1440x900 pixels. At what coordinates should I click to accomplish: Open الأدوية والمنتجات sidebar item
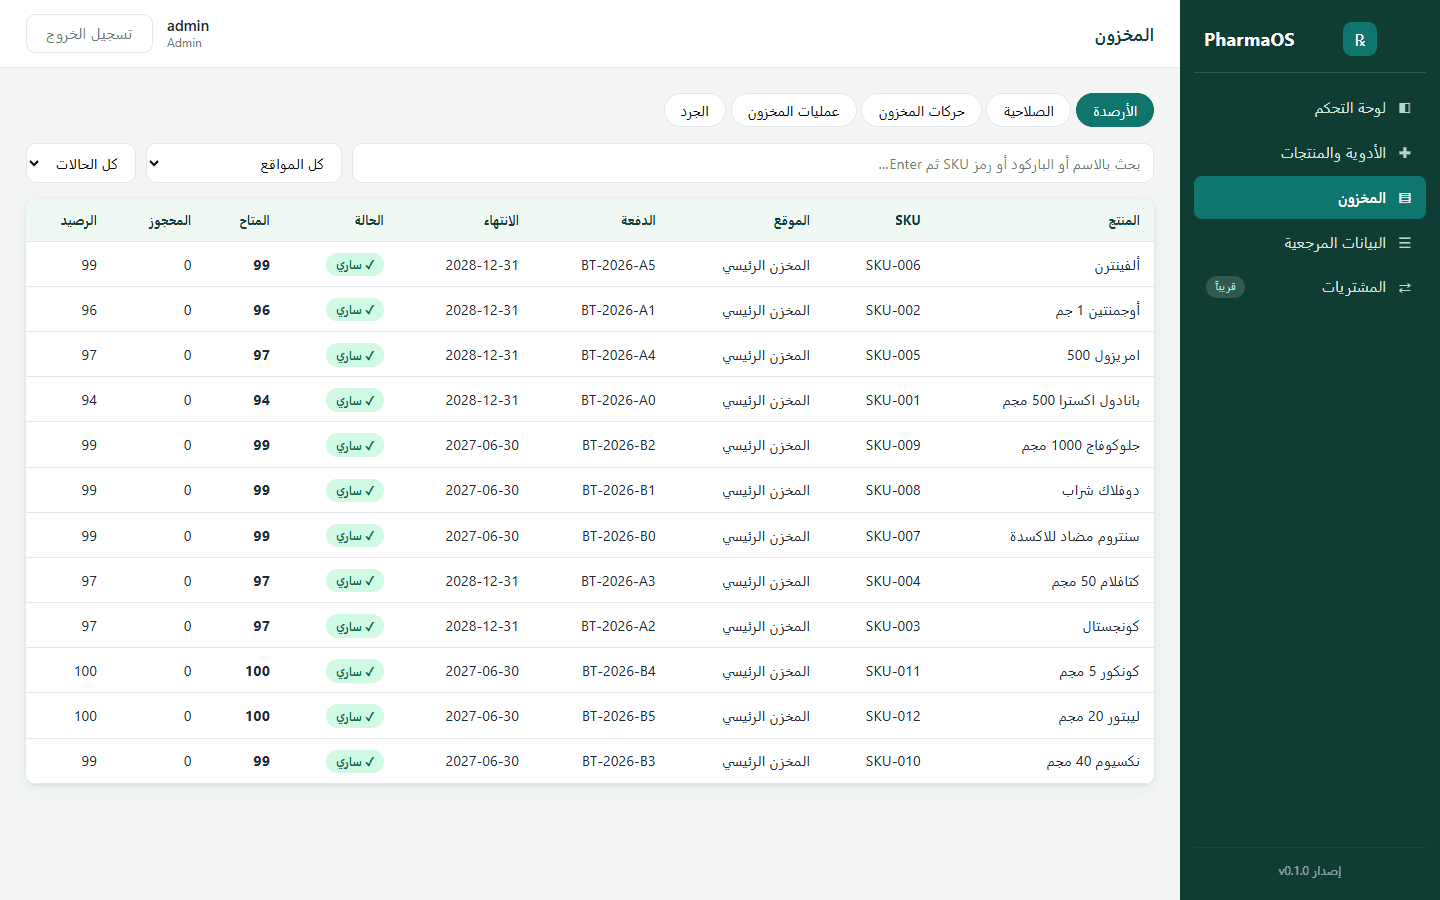click(1310, 153)
